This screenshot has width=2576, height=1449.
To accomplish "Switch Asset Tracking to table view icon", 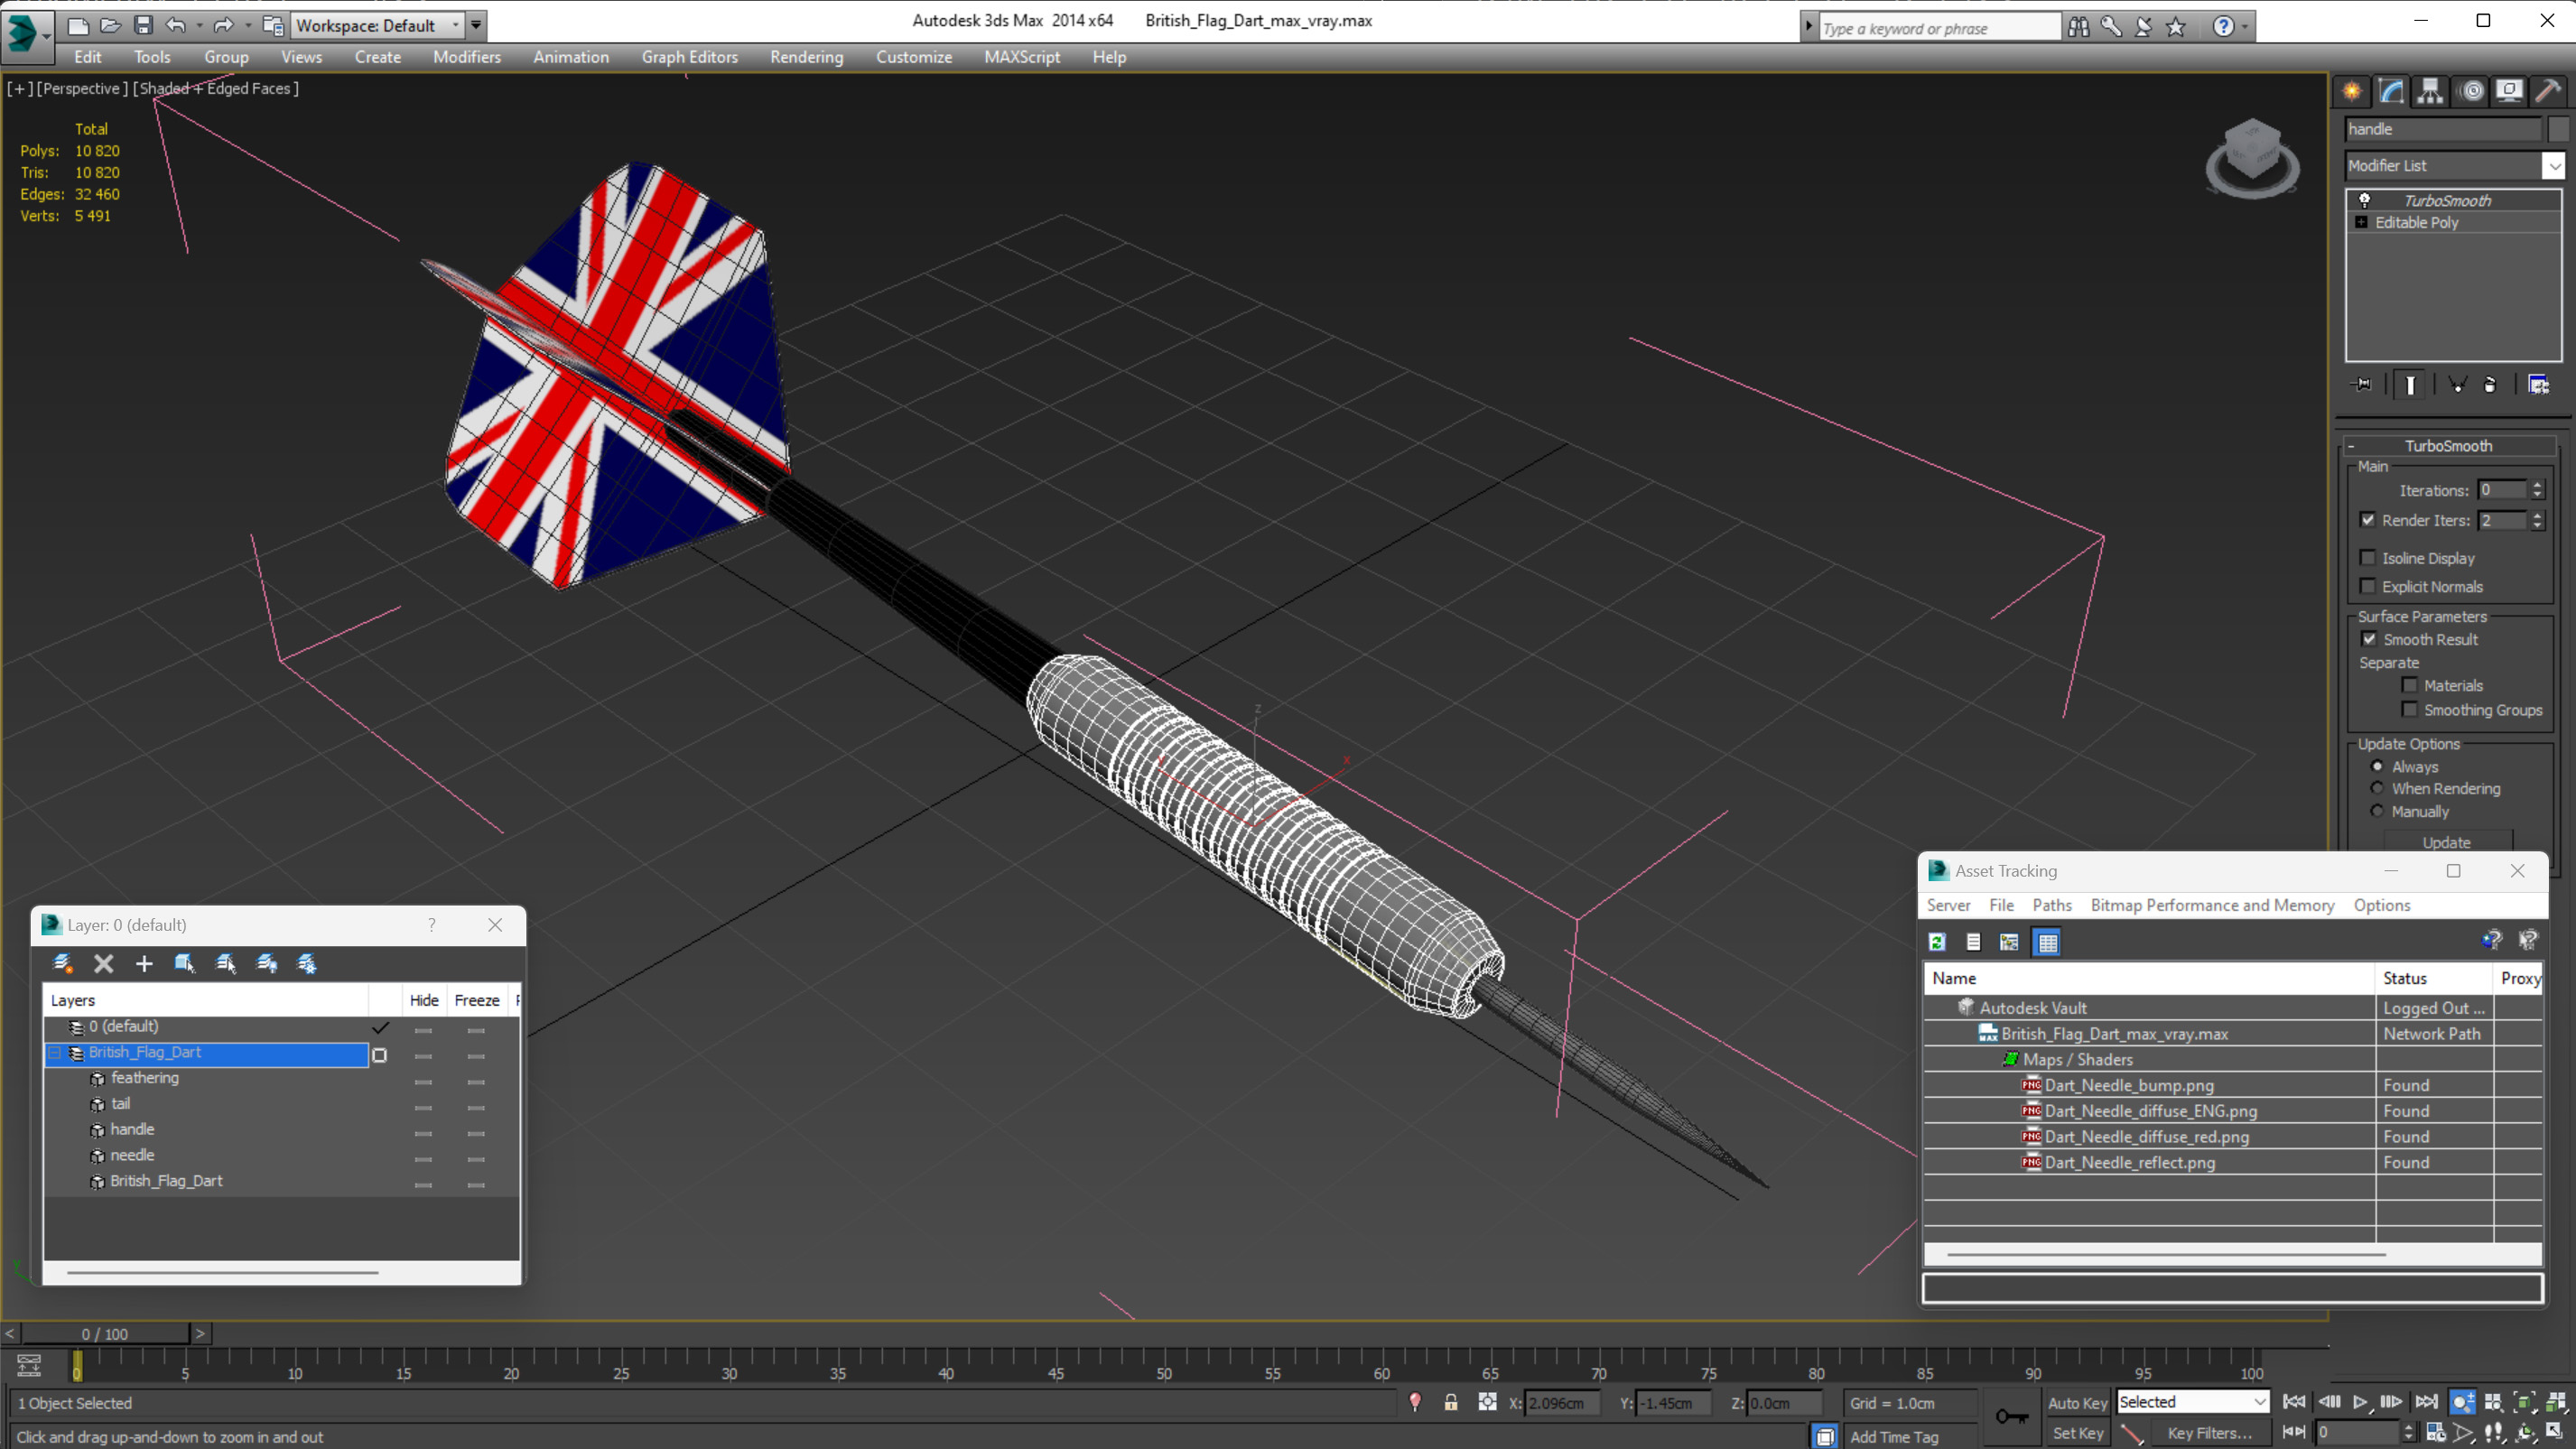I will (x=2047, y=942).
